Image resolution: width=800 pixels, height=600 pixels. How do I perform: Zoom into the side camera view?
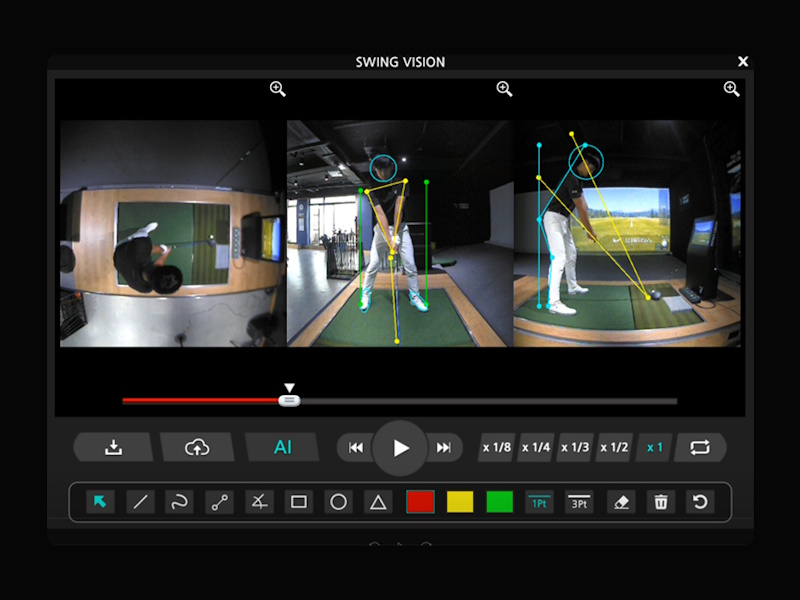tap(732, 89)
